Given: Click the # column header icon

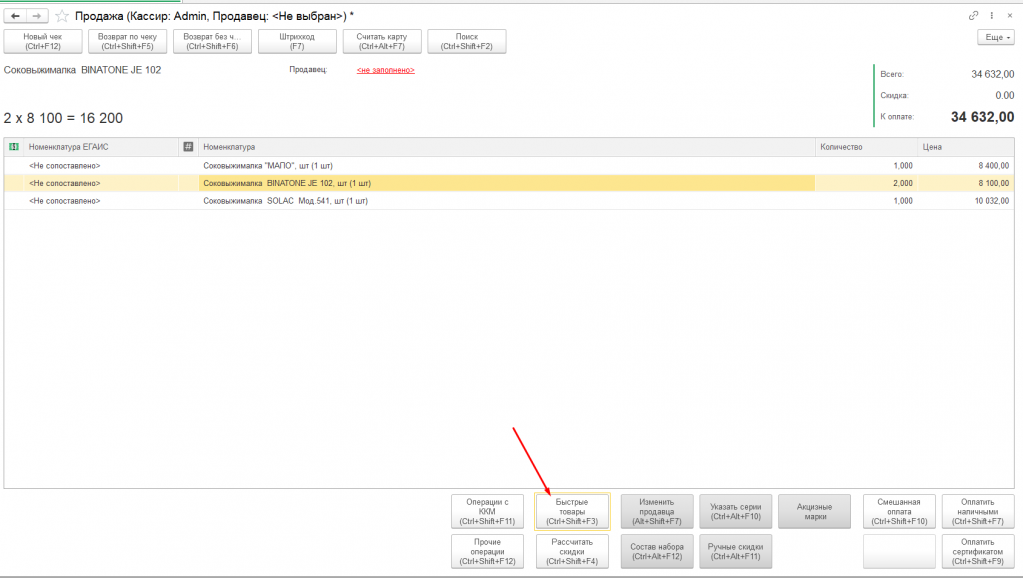Looking at the screenshot, I should pos(188,147).
